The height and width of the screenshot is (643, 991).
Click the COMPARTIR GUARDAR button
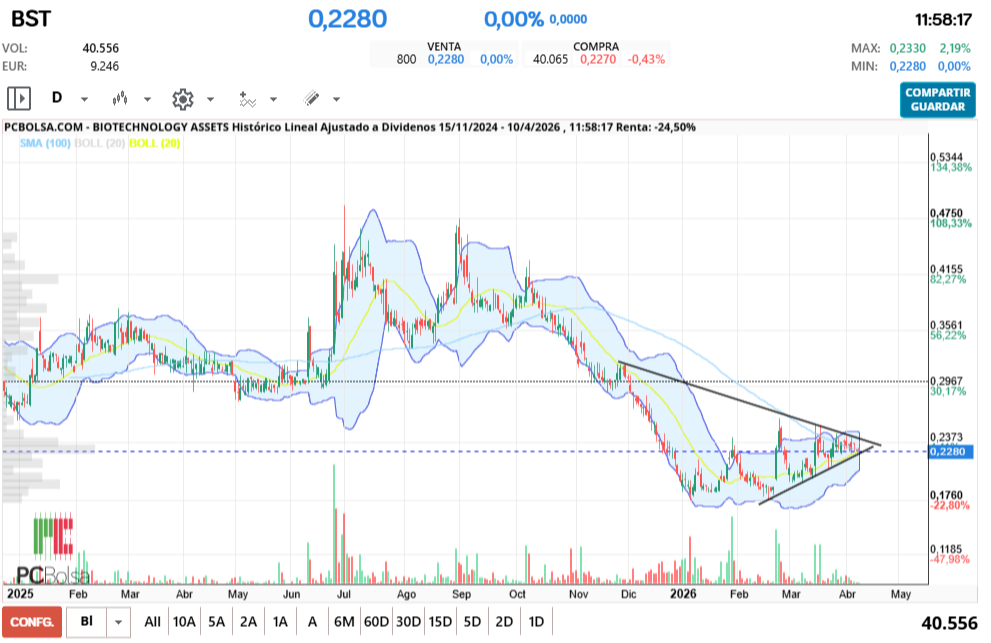click(x=938, y=99)
